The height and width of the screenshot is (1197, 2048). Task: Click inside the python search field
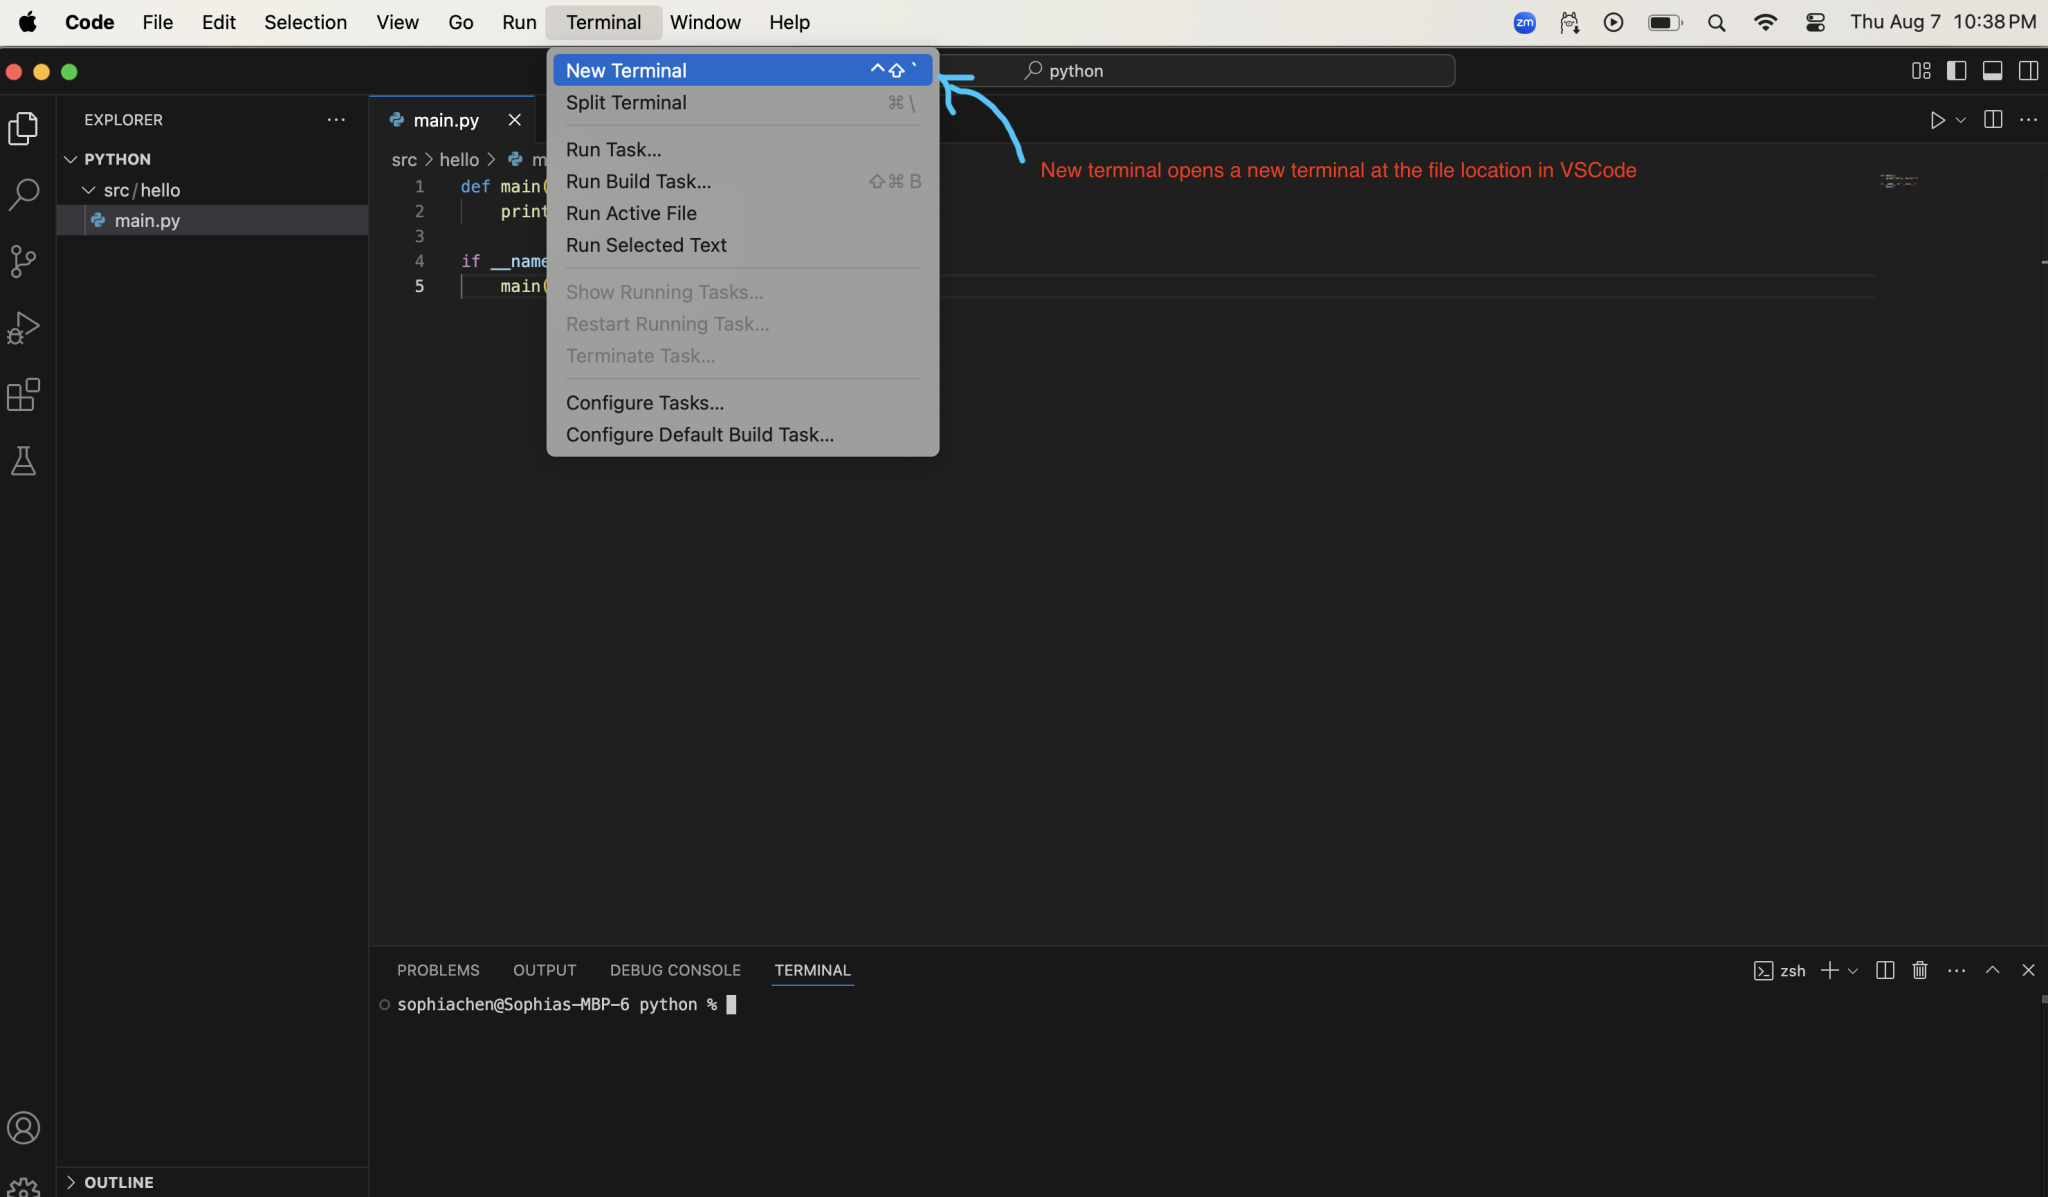1200,70
